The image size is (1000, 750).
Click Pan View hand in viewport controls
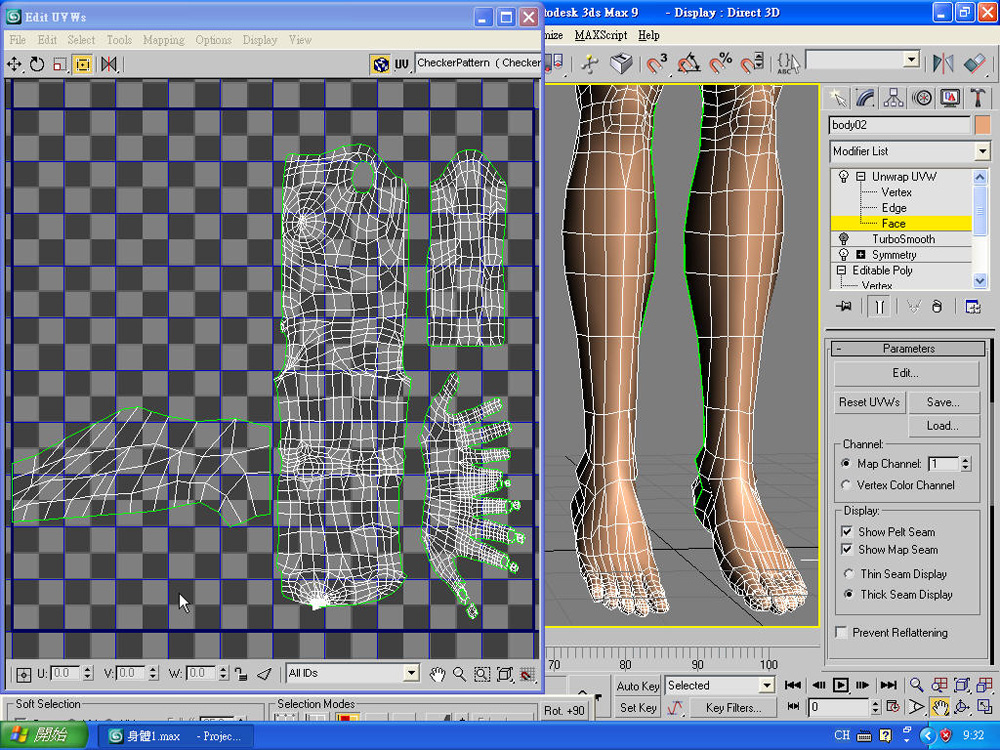[939, 707]
